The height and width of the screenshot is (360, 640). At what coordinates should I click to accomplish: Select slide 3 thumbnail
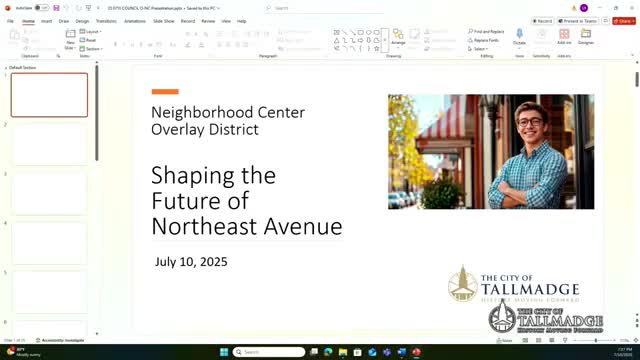coord(49,194)
